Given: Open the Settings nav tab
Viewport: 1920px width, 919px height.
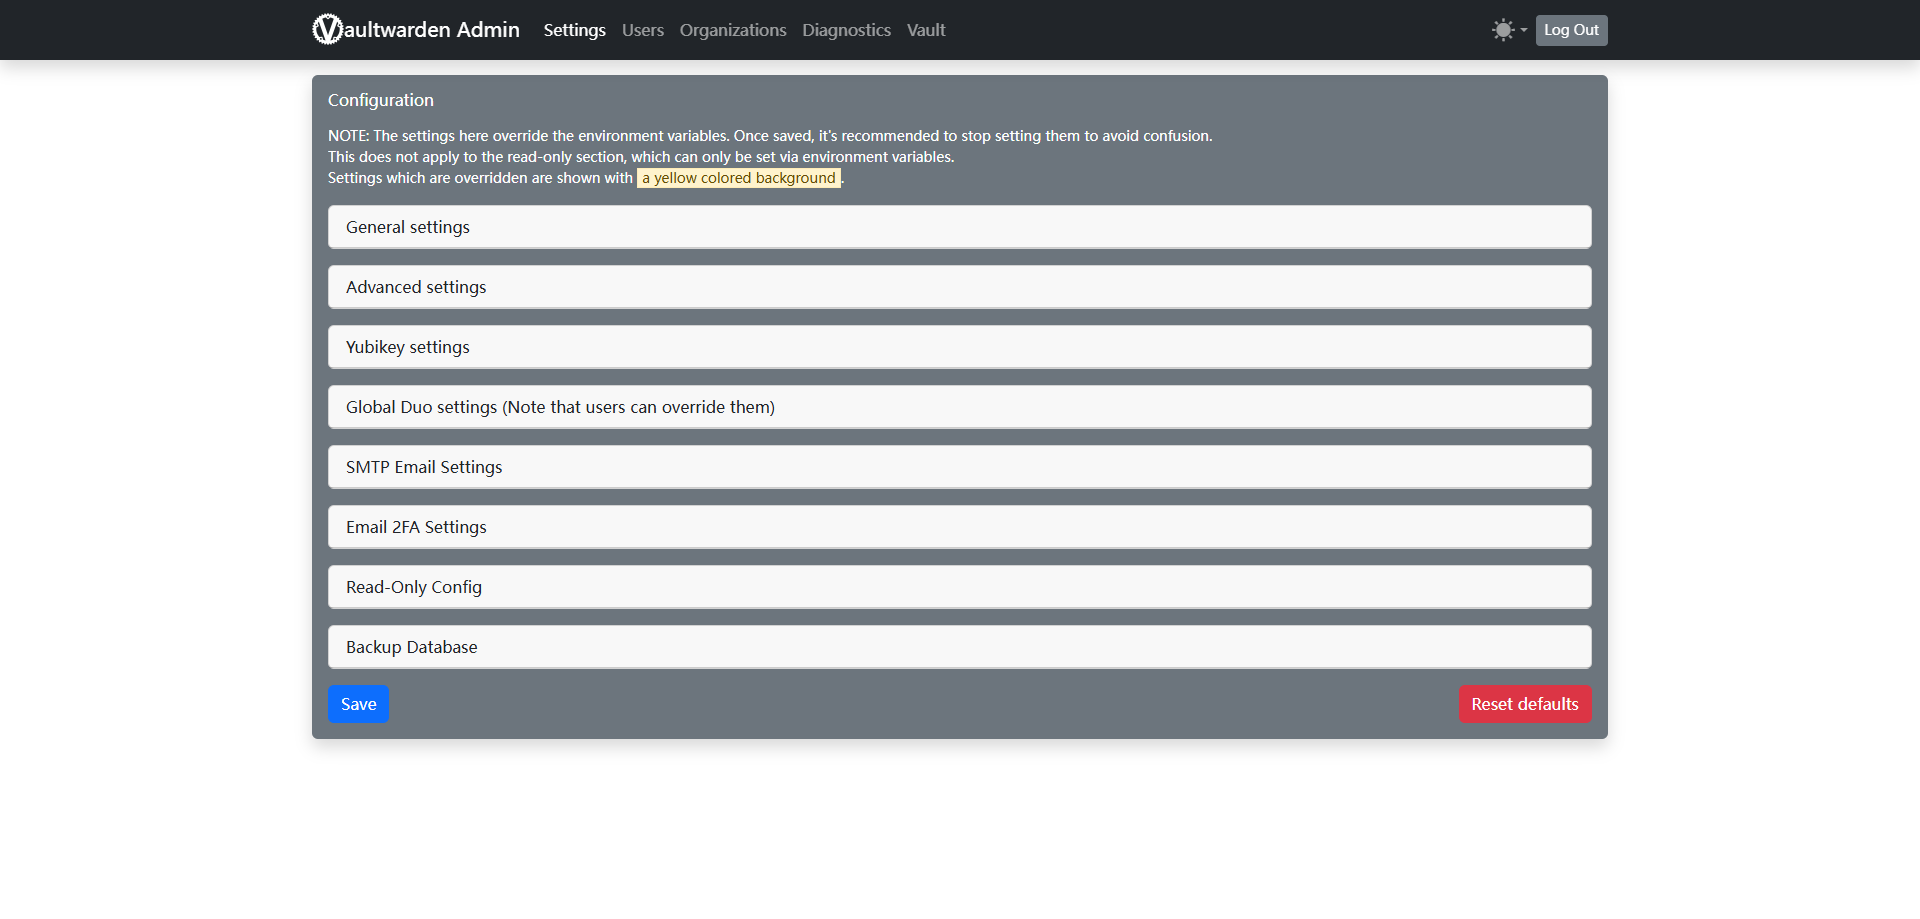Looking at the screenshot, I should 574,30.
